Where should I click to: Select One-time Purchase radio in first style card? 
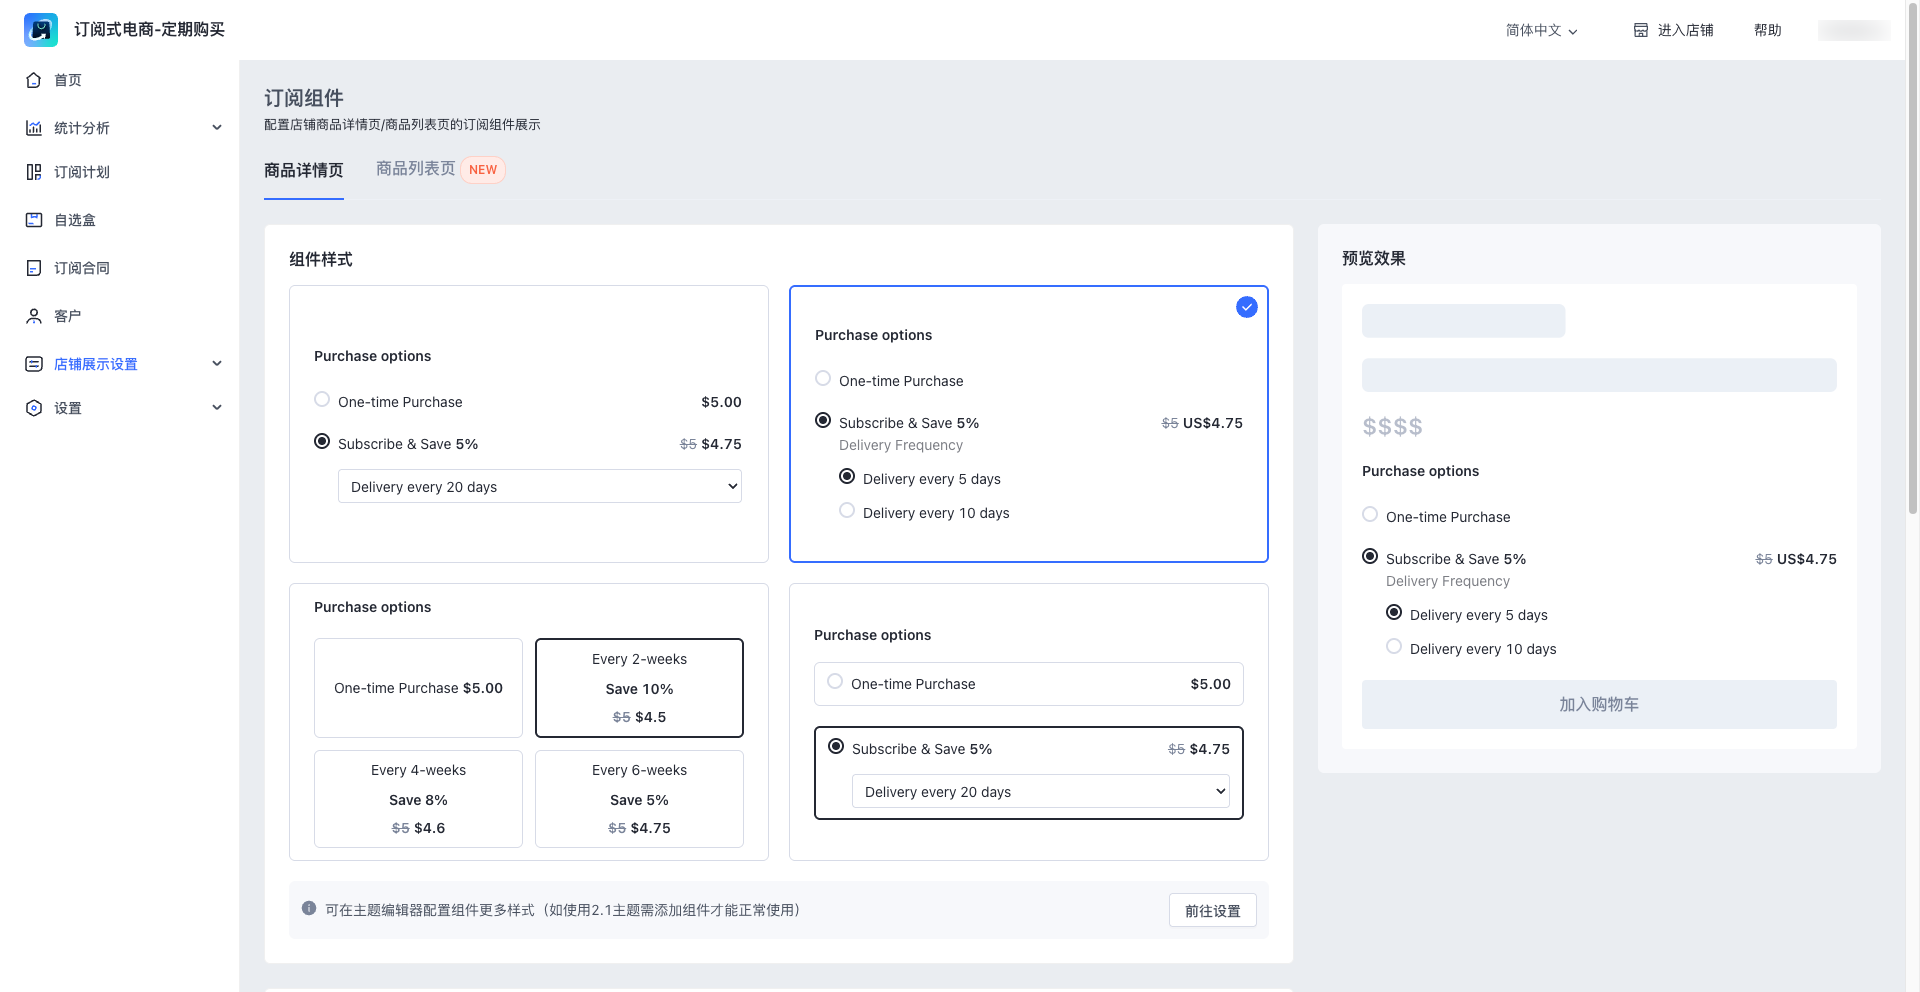pyautogui.click(x=322, y=400)
